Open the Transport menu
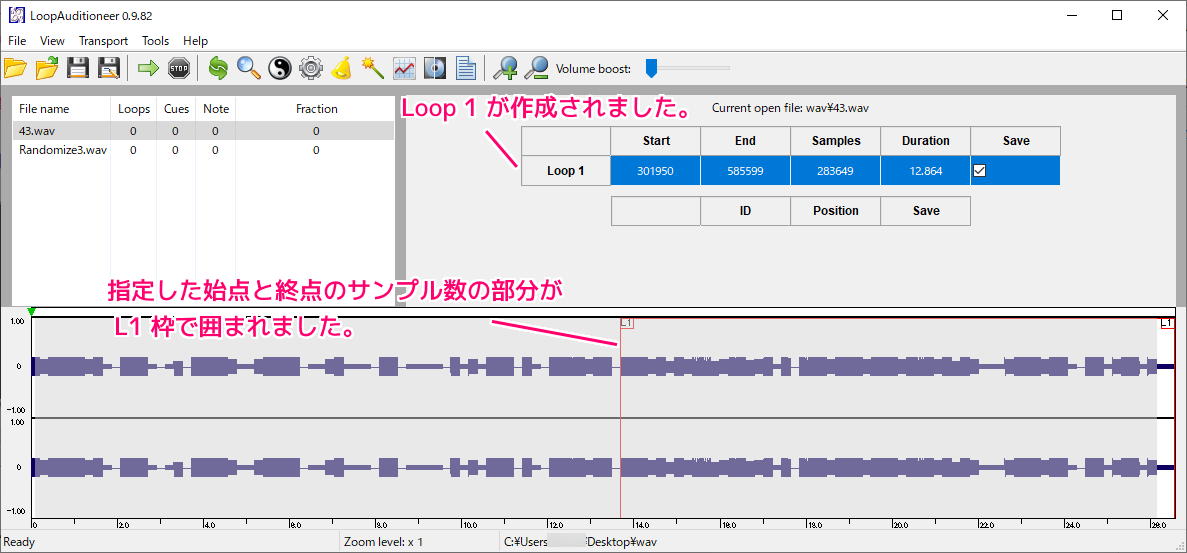Image resolution: width=1187 pixels, height=553 pixels. pos(103,41)
